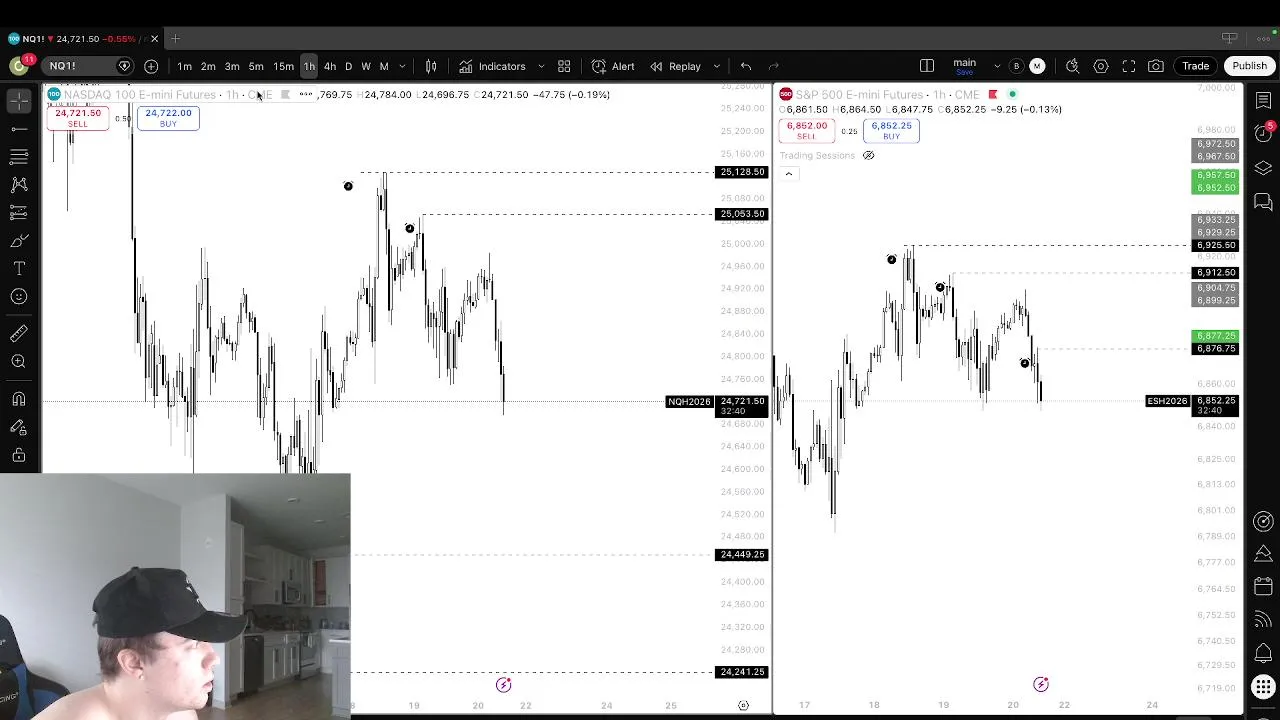This screenshot has width=1280, height=720.
Task: Choose the D daily timeframe
Action: 348,67
